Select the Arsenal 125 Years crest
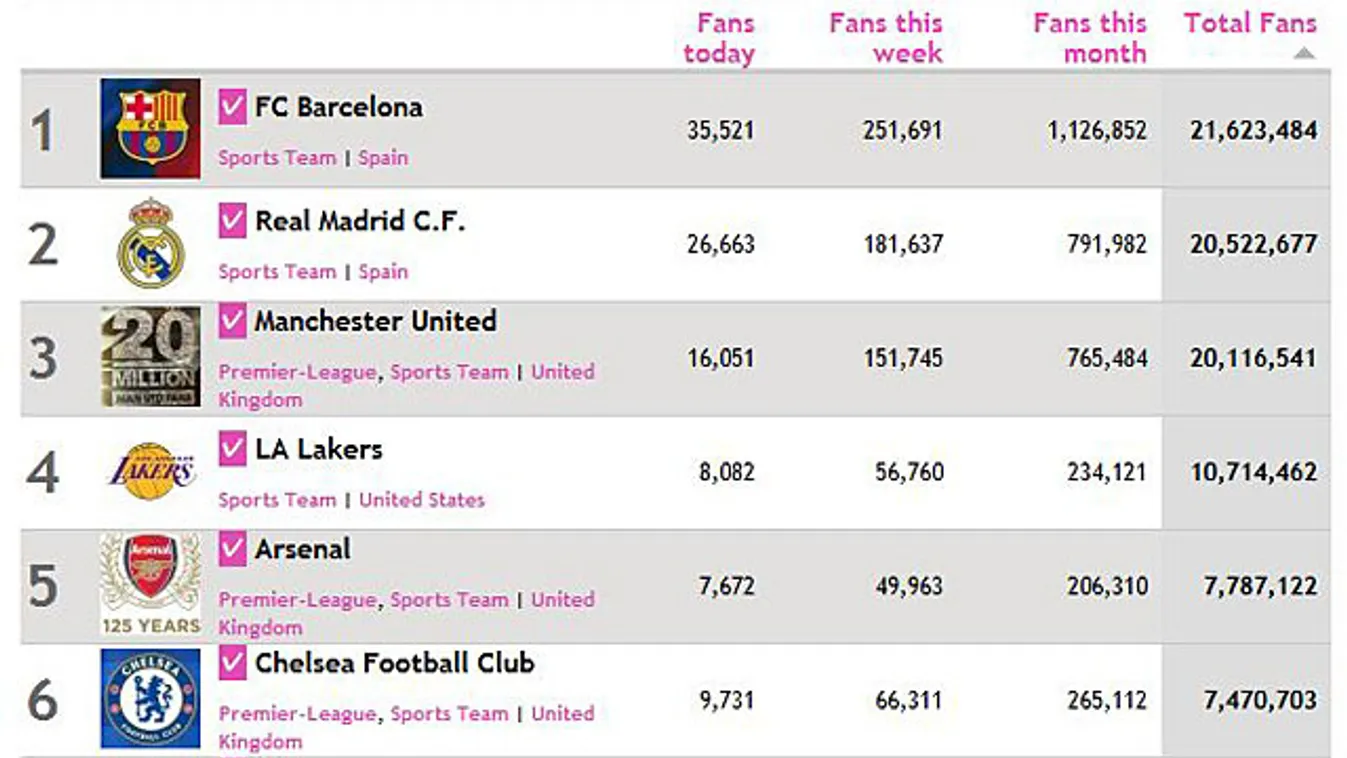Image resolution: width=1347 pixels, height=758 pixels. click(150, 585)
